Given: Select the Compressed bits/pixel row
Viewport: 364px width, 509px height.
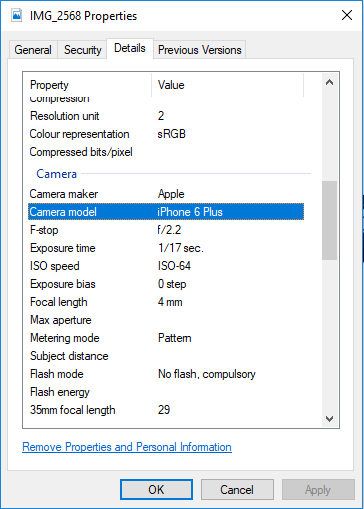Looking at the screenshot, I should pyautogui.click(x=166, y=152).
